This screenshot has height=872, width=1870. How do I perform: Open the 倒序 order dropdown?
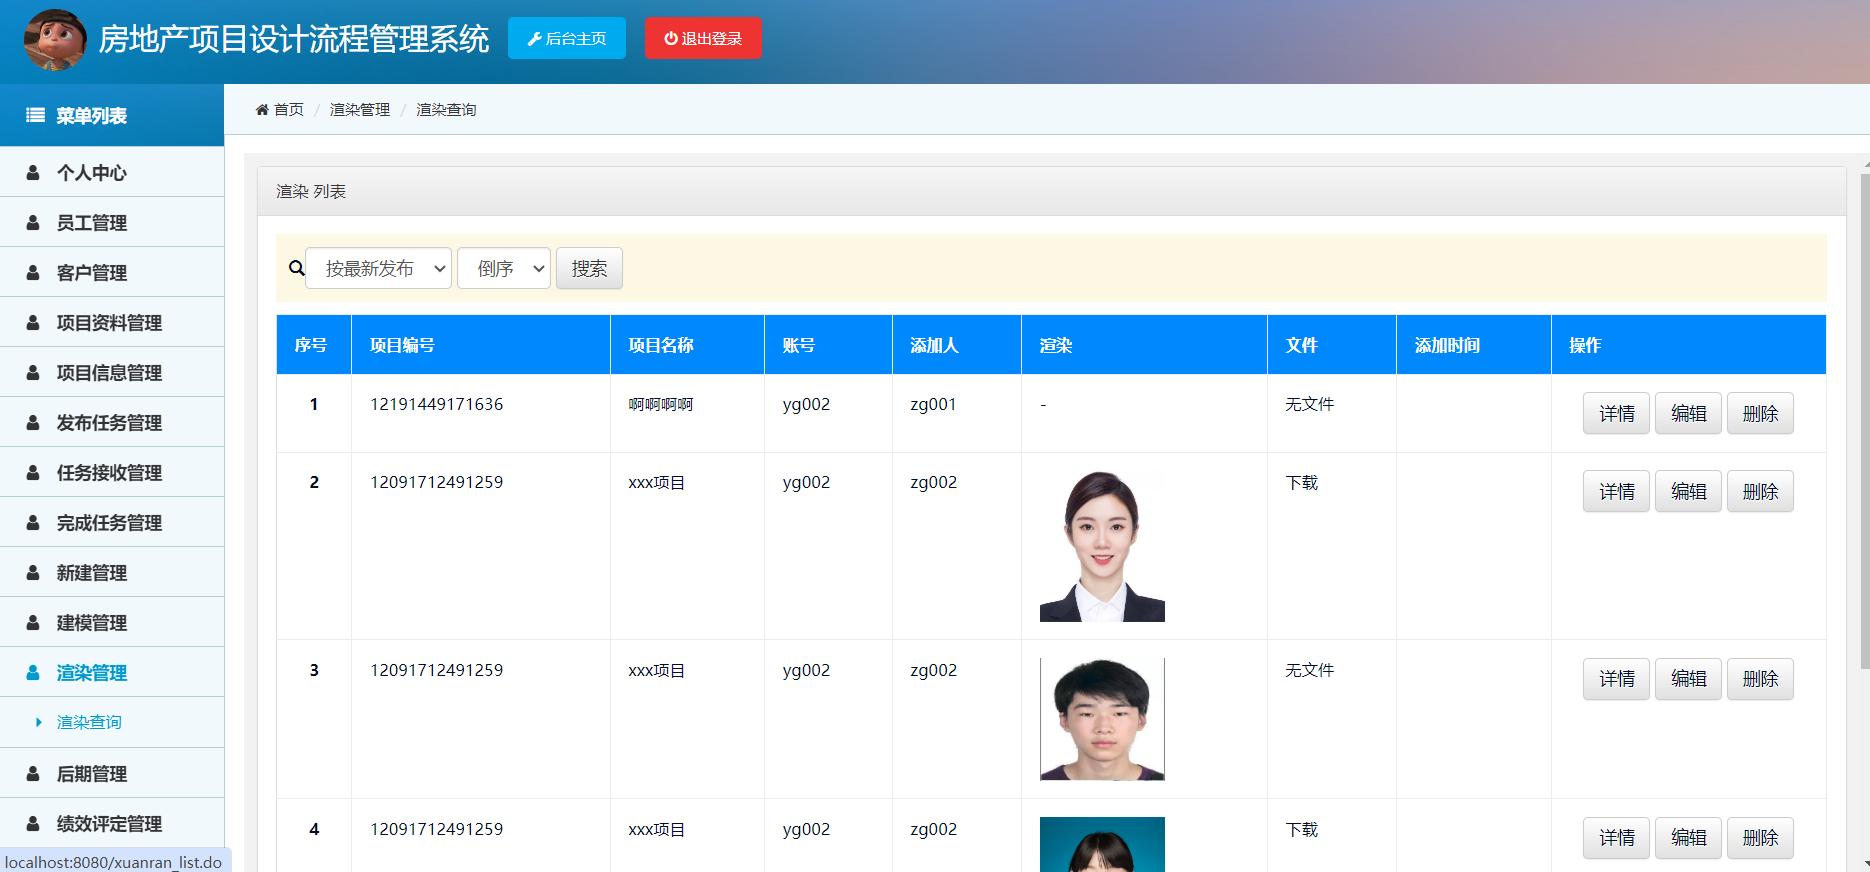tap(504, 268)
